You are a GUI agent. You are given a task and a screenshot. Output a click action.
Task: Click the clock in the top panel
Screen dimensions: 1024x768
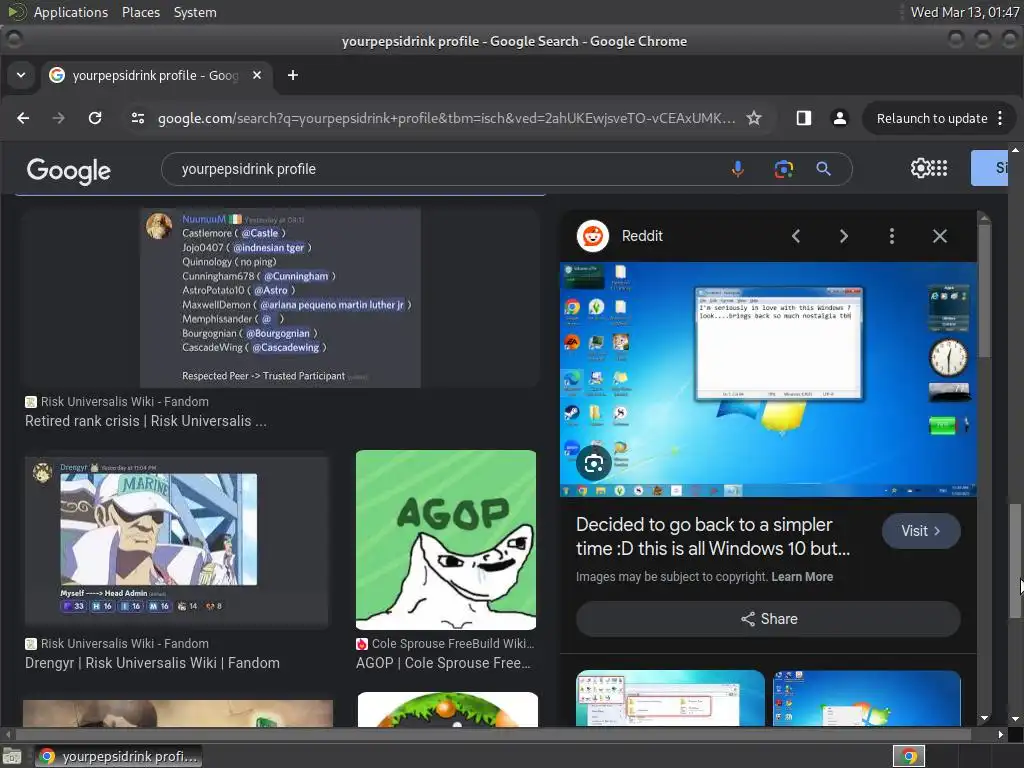(x=965, y=12)
